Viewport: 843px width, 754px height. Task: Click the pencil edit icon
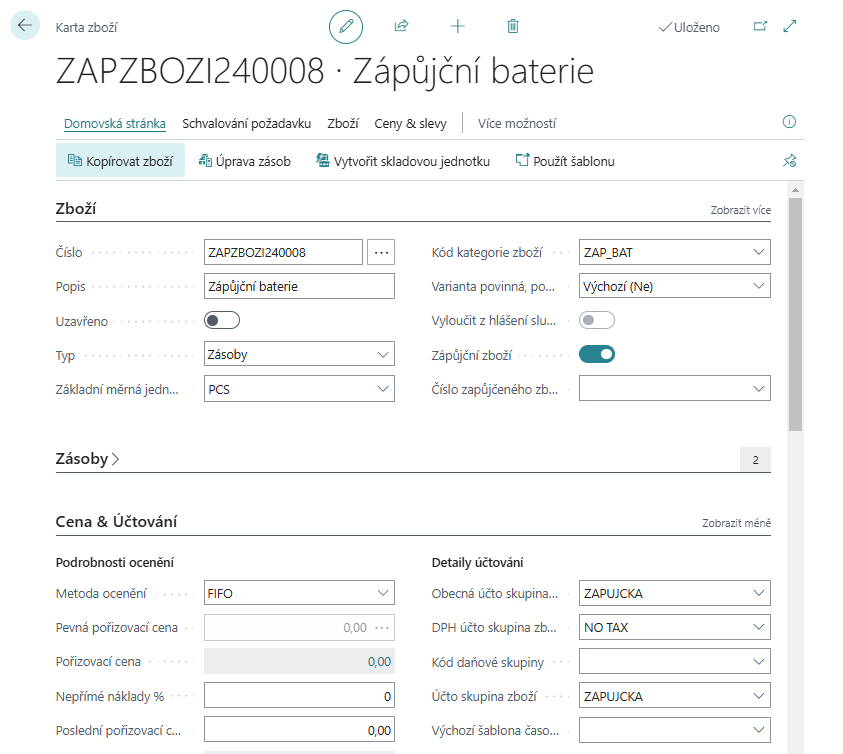pos(346,26)
